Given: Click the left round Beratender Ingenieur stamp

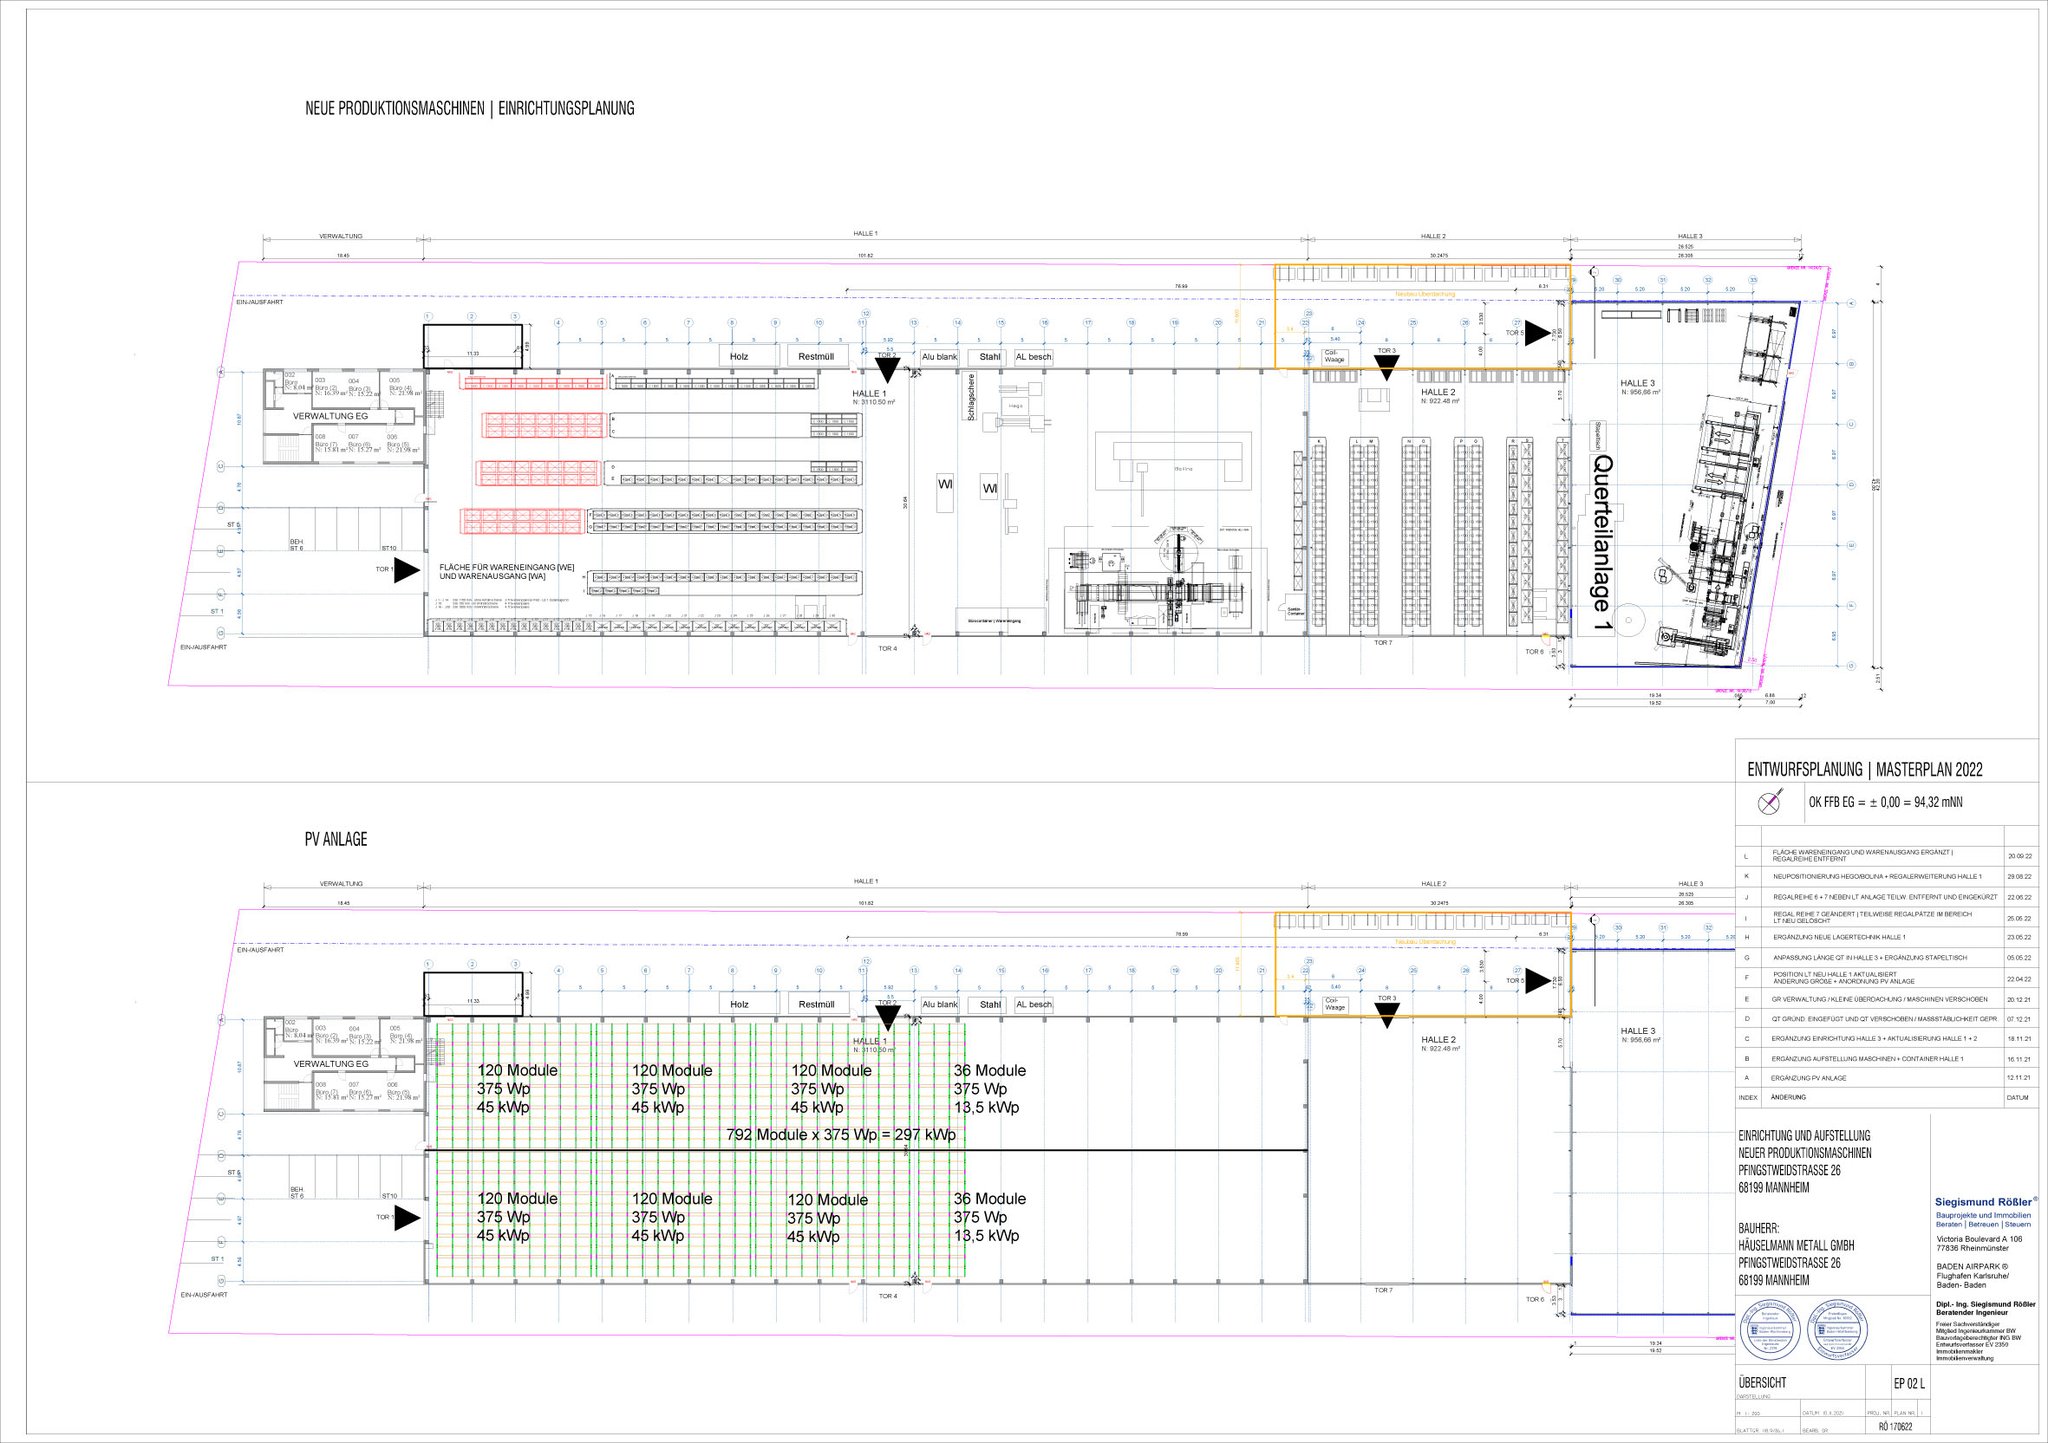Looking at the screenshot, I should [1770, 1329].
